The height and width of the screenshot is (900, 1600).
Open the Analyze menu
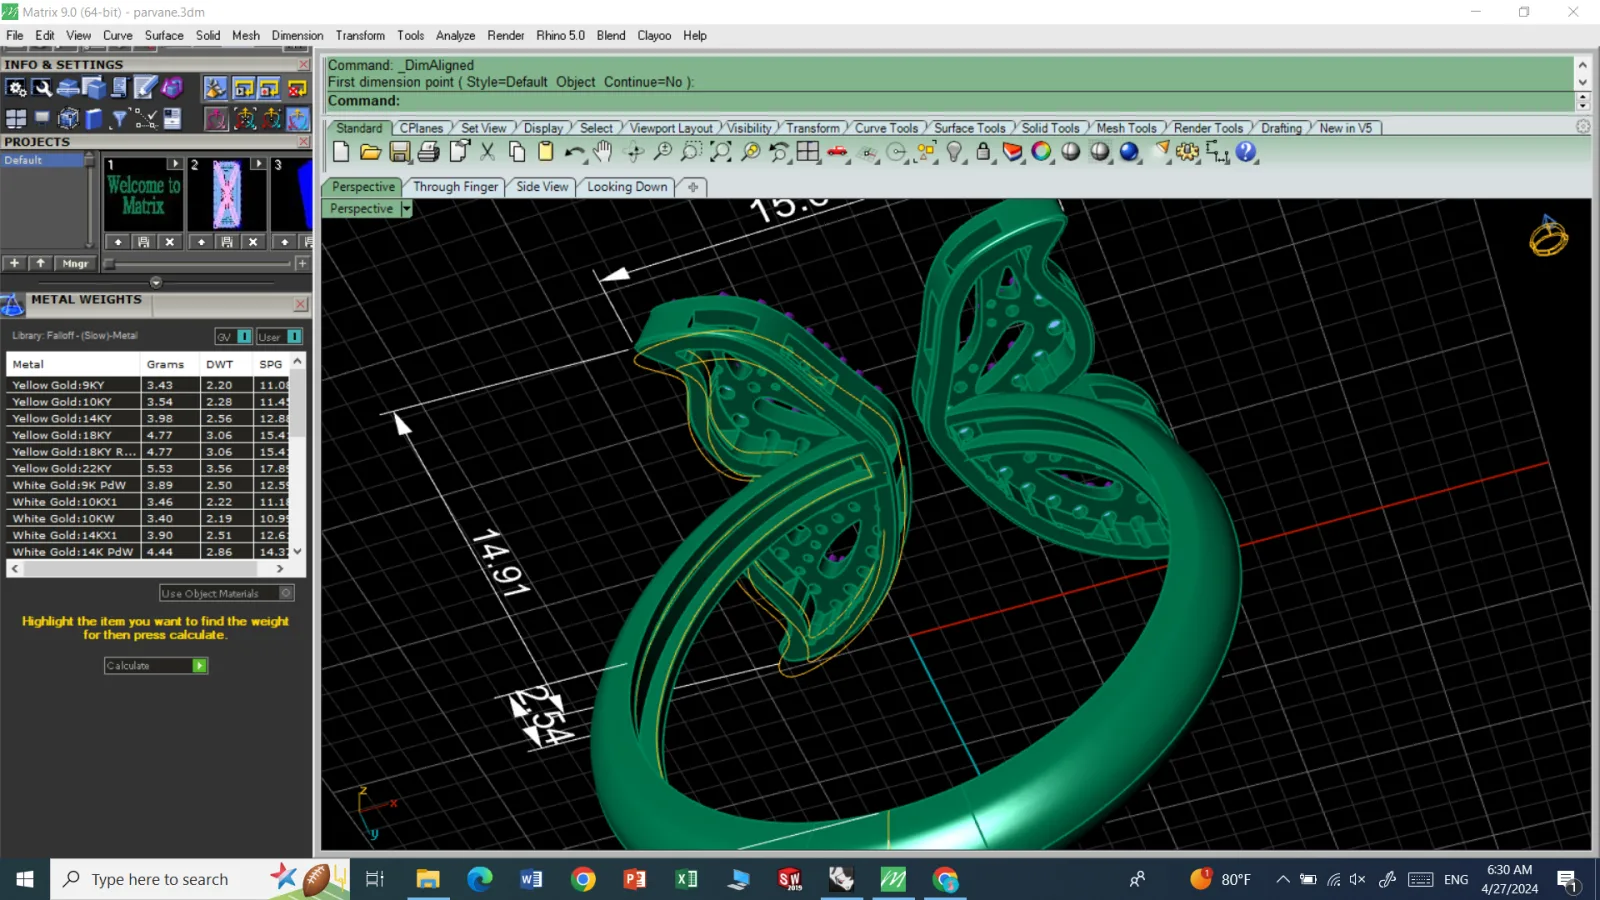tap(455, 35)
